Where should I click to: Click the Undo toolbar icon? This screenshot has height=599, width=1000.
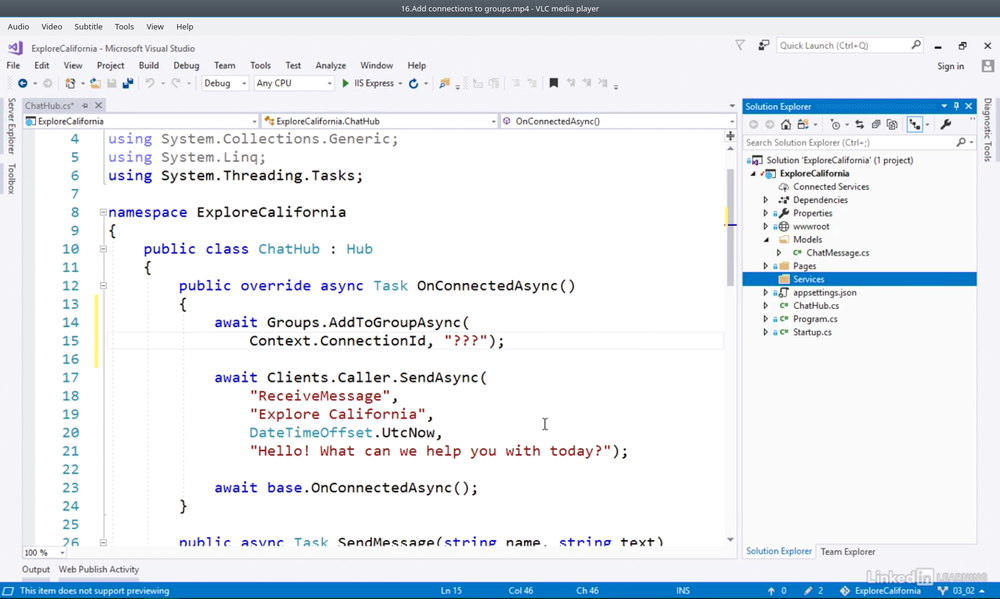pyautogui.click(x=150, y=84)
